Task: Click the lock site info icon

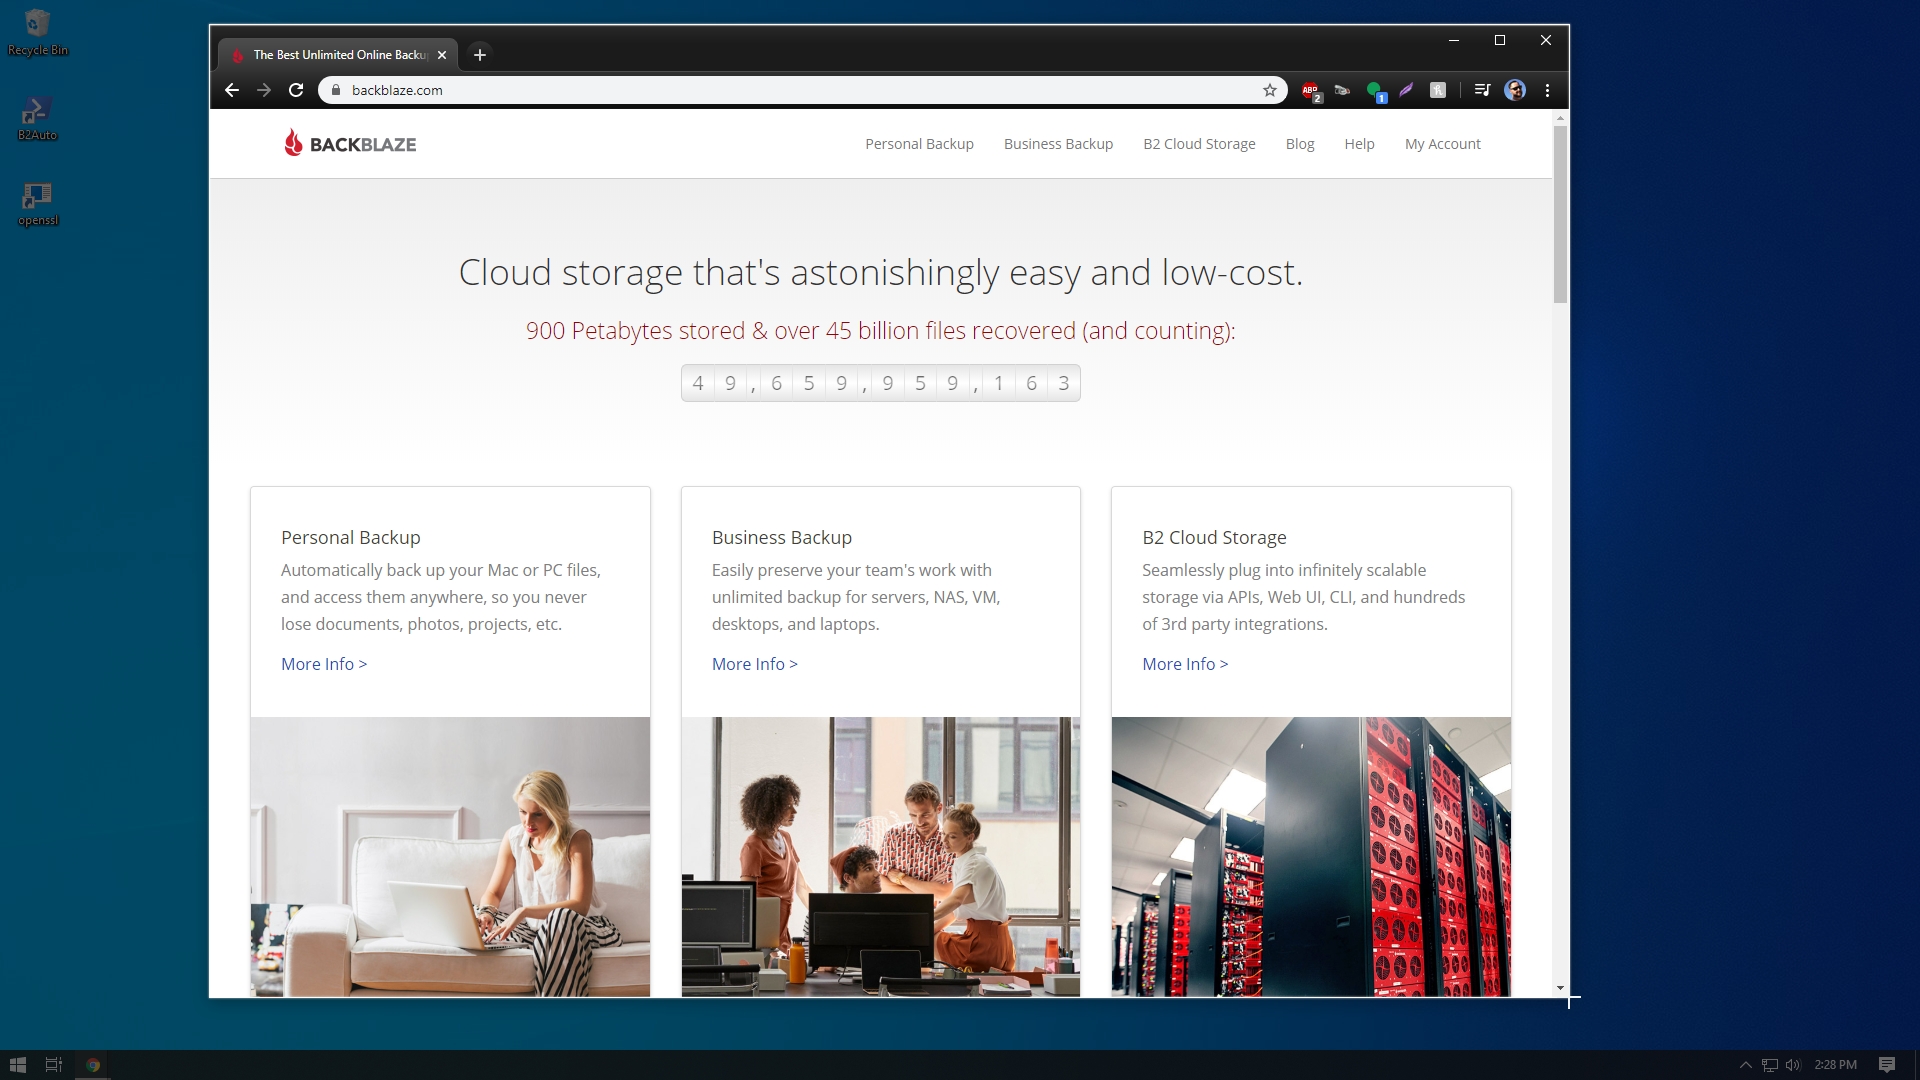Action: (336, 90)
